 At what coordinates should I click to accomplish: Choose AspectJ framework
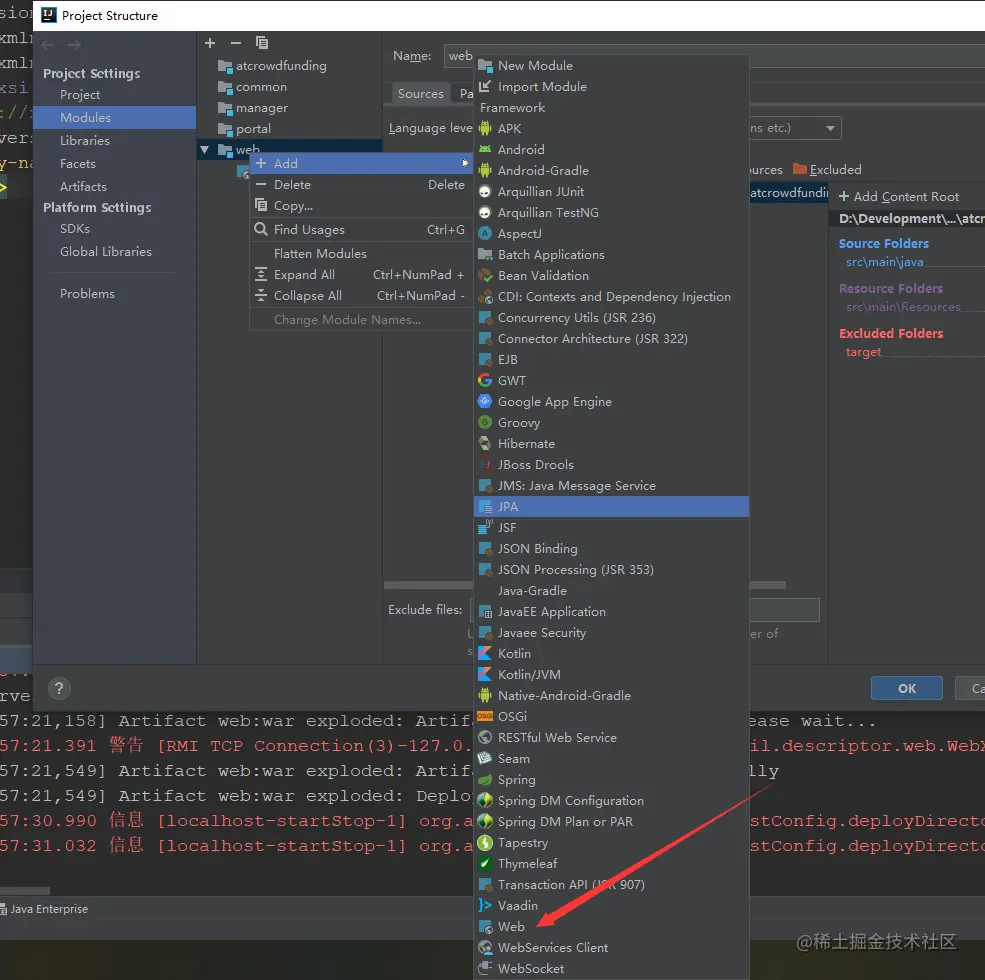coord(611,234)
